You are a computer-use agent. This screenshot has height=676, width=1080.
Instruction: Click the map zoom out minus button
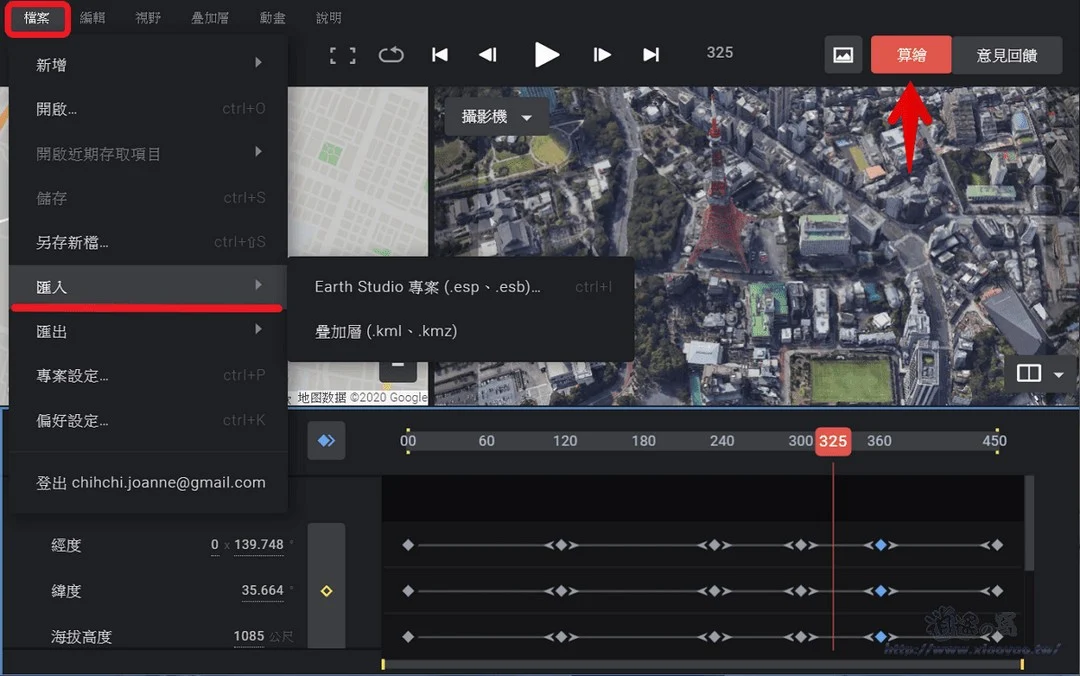(397, 367)
